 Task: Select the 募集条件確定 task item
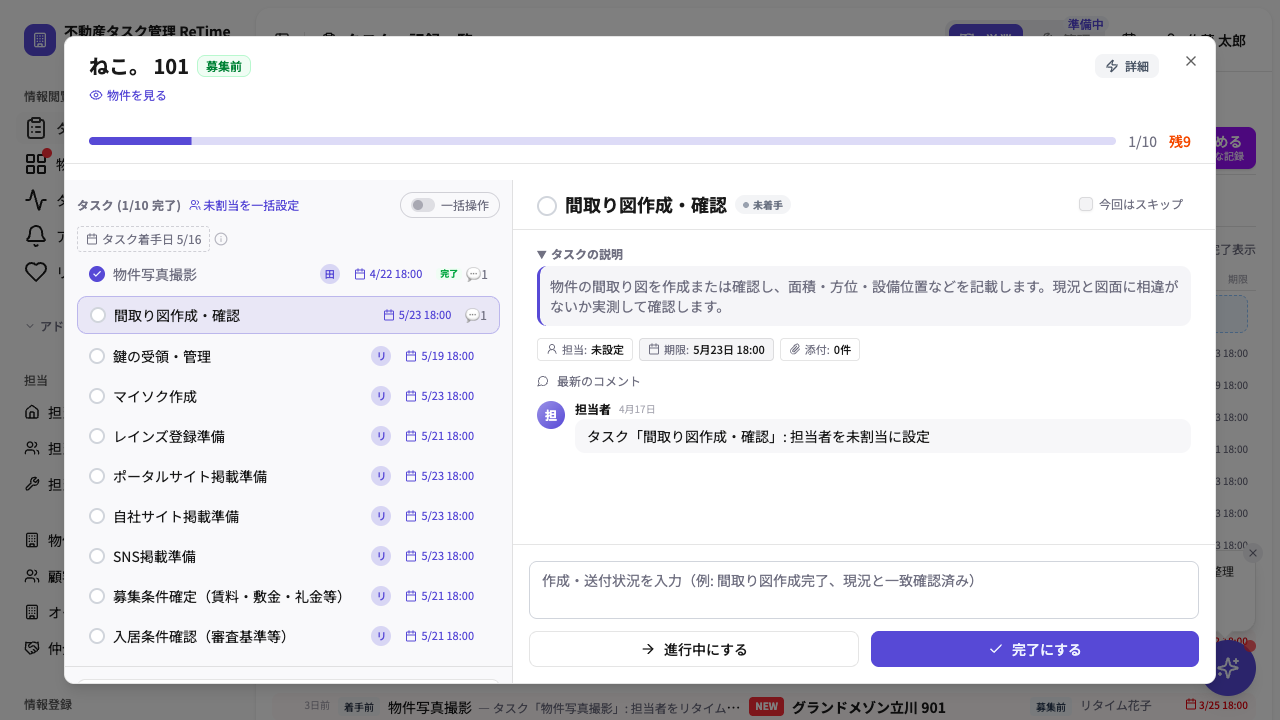[288, 596]
